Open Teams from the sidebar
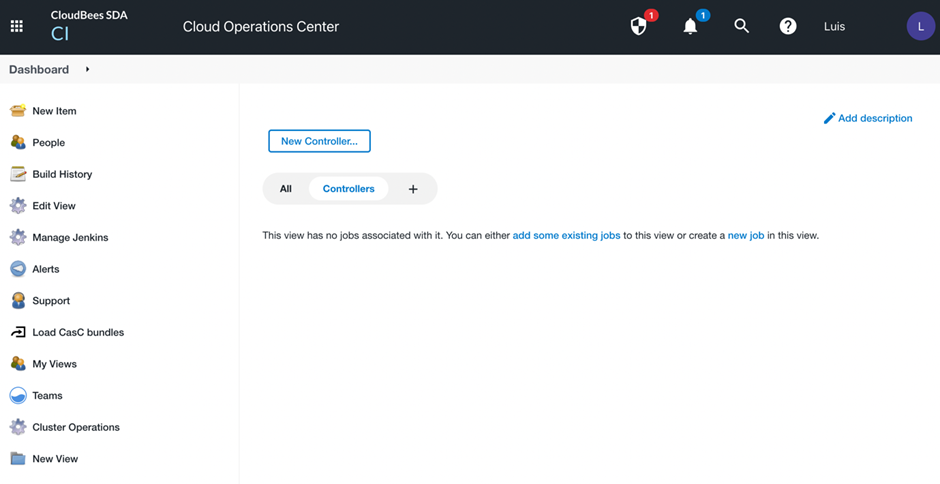 47,395
